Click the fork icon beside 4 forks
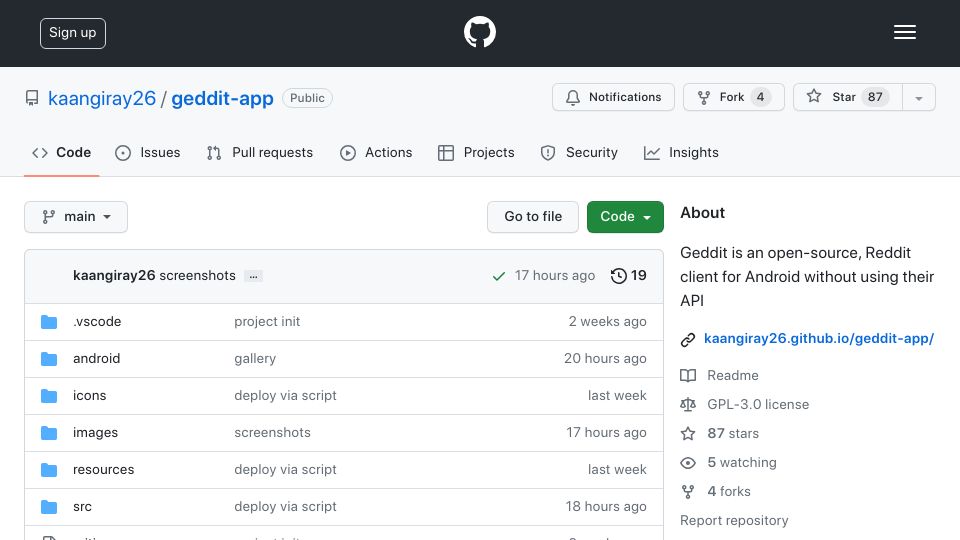The width and height of the screenshot is (960, 540). [x=688, y=492]
